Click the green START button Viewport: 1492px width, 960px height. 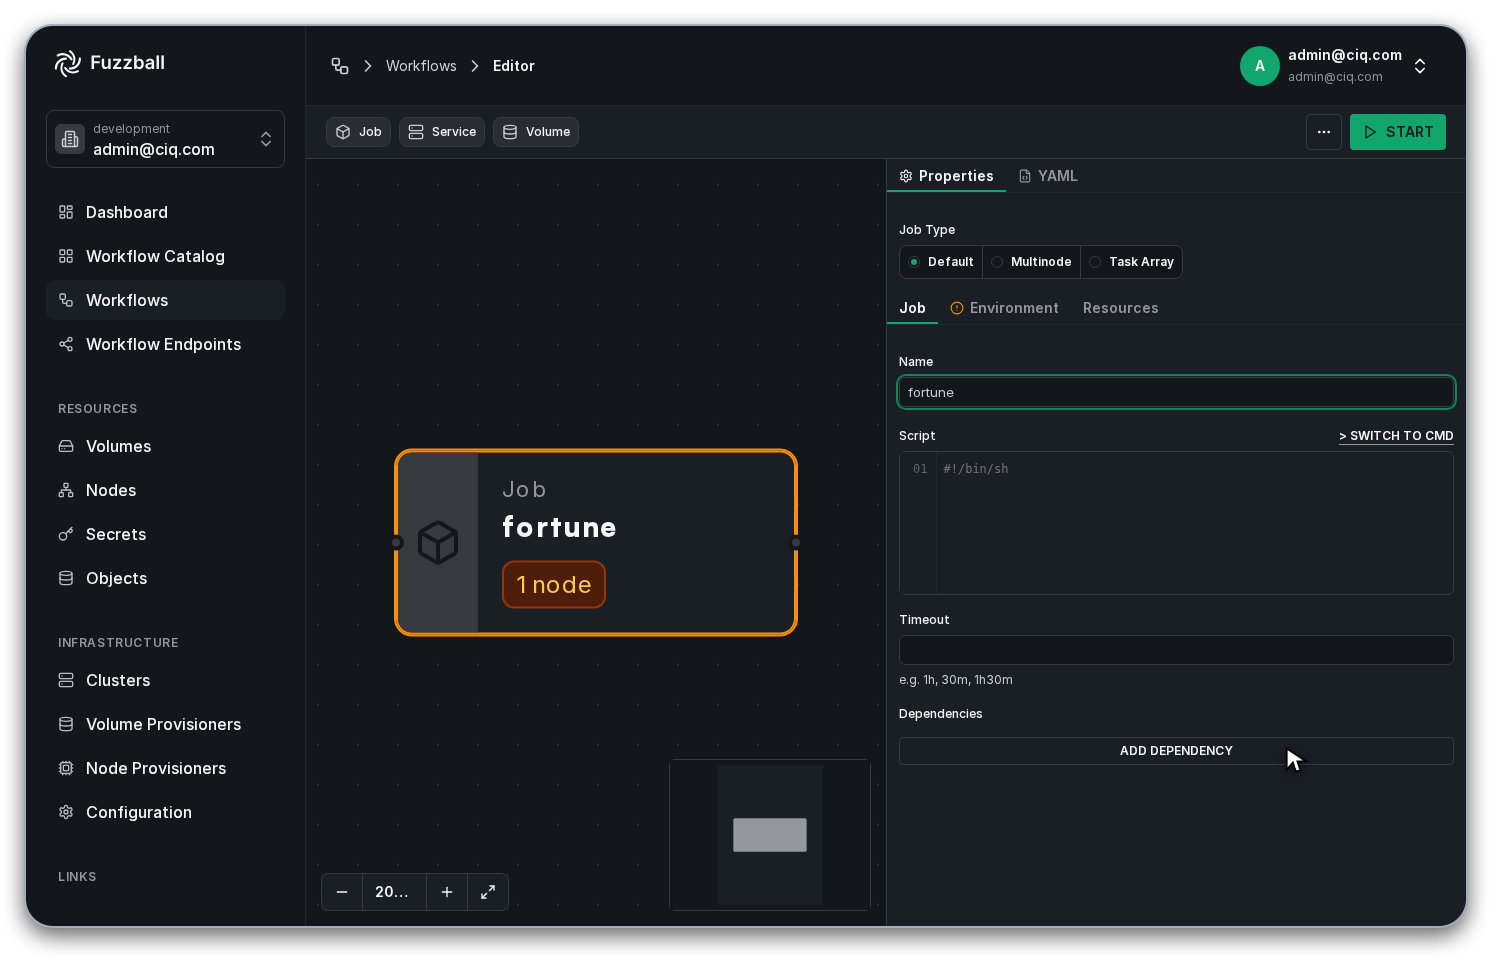coord(1398,132)
